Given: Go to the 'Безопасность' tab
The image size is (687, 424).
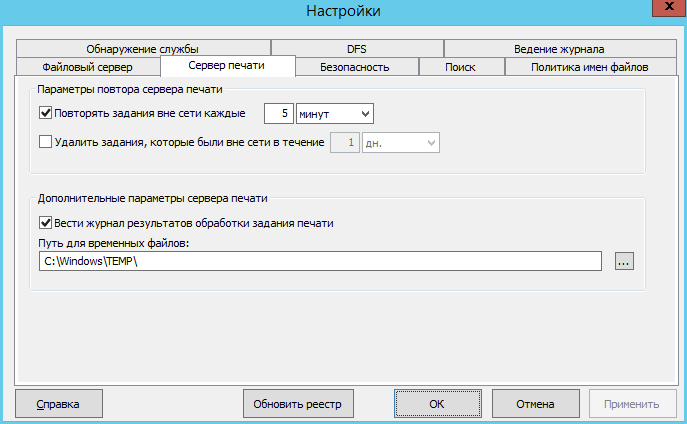Looking at the screenshot, I should click(x=354, y=67).
